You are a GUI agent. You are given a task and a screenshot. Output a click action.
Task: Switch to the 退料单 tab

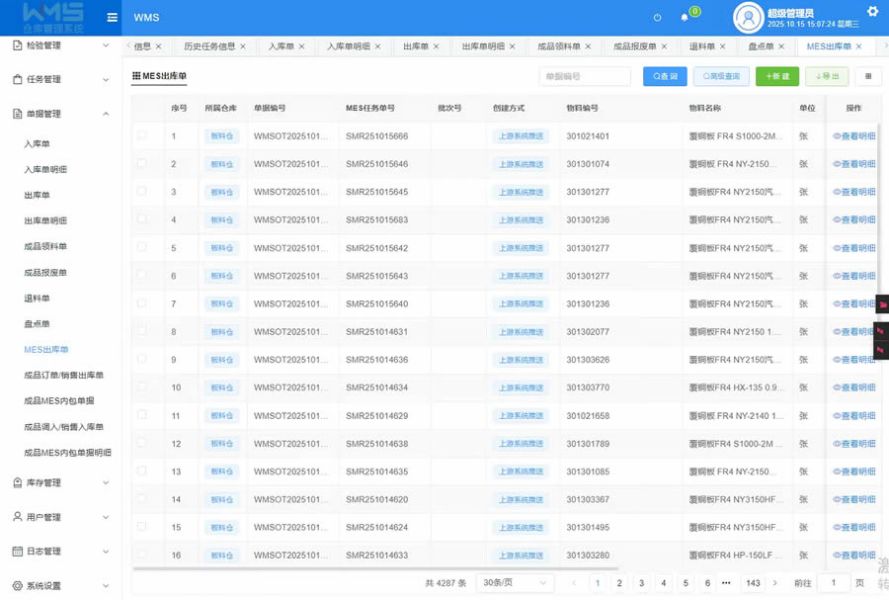(x=702, y=47)
